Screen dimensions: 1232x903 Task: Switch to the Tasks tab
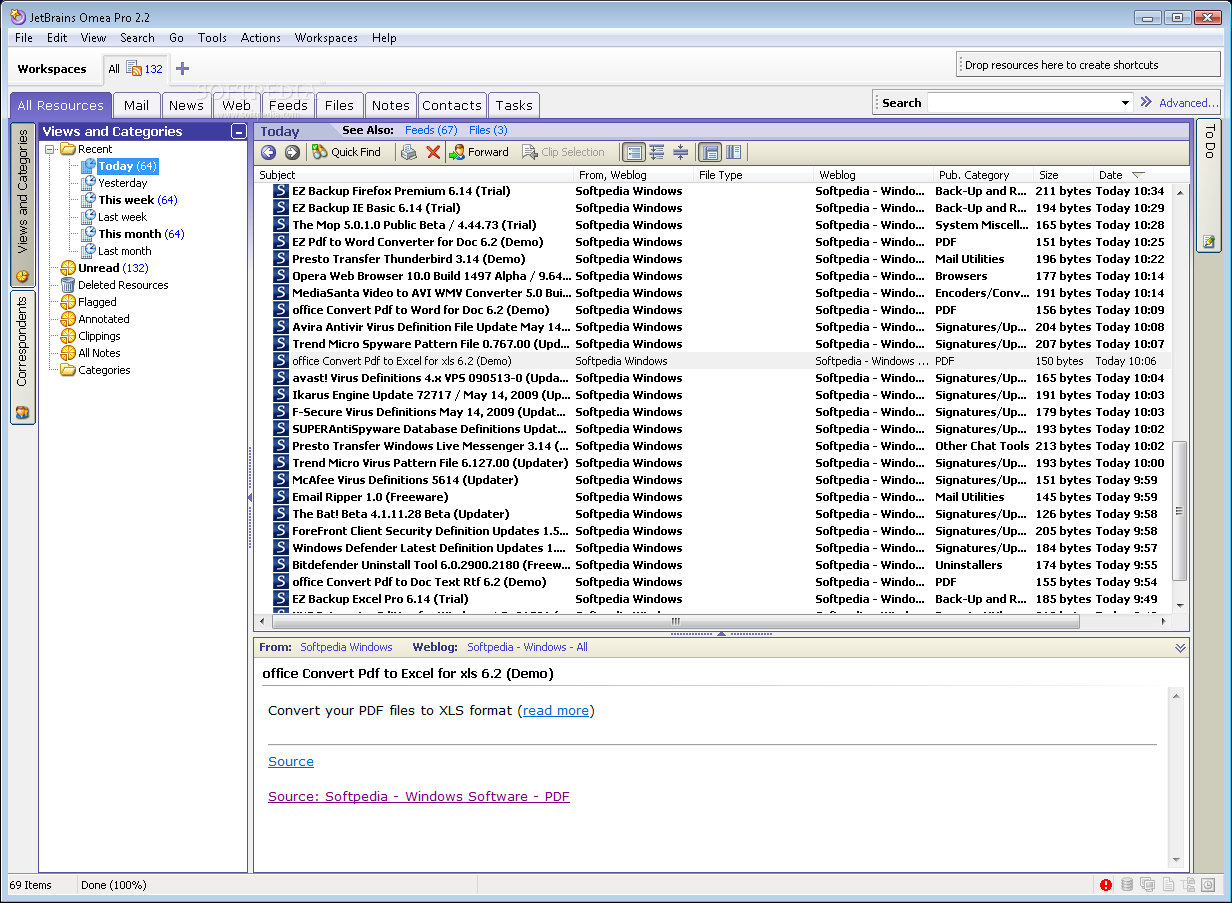point(514,105)
